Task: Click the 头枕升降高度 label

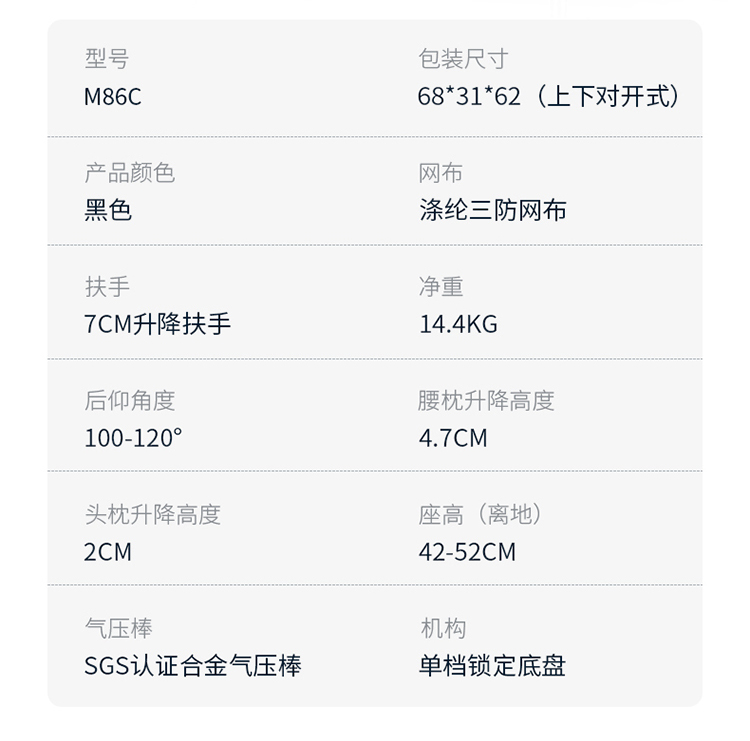Action: 152,515
